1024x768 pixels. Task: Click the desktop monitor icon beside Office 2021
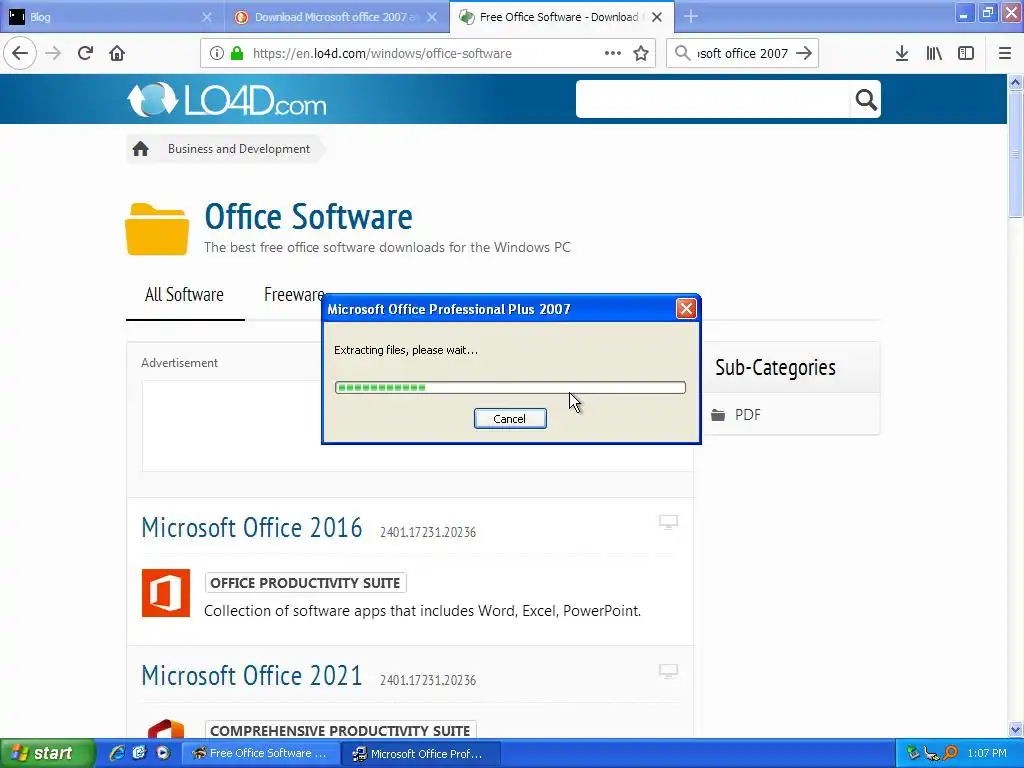point(668,671)
